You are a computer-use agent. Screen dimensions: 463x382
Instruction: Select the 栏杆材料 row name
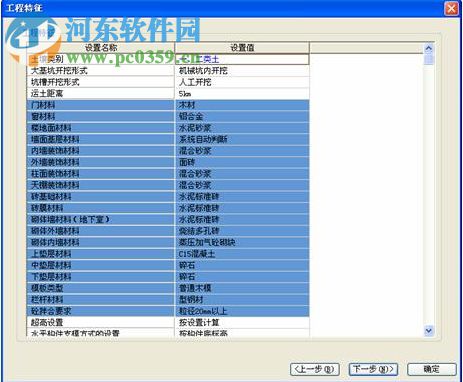[101, 300]
